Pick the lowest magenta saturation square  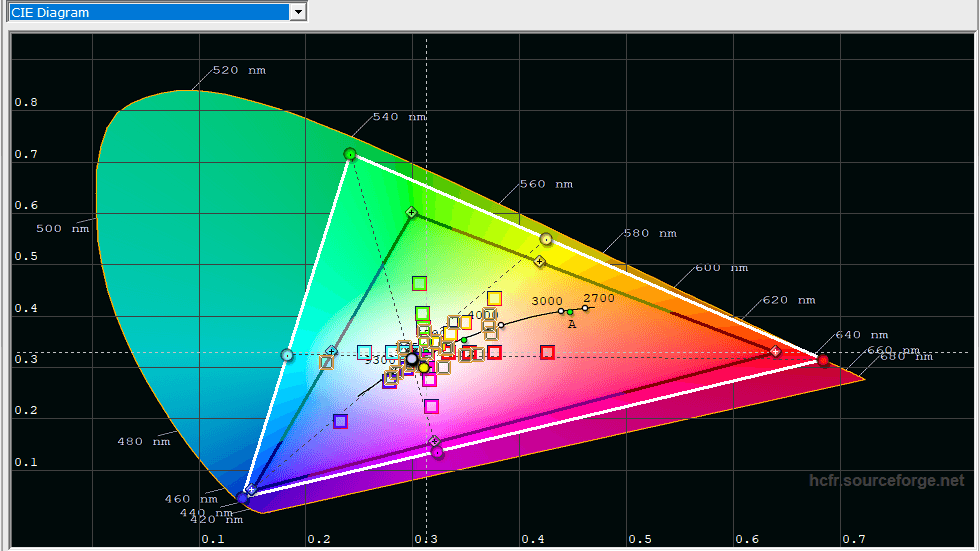click(431, 406)
